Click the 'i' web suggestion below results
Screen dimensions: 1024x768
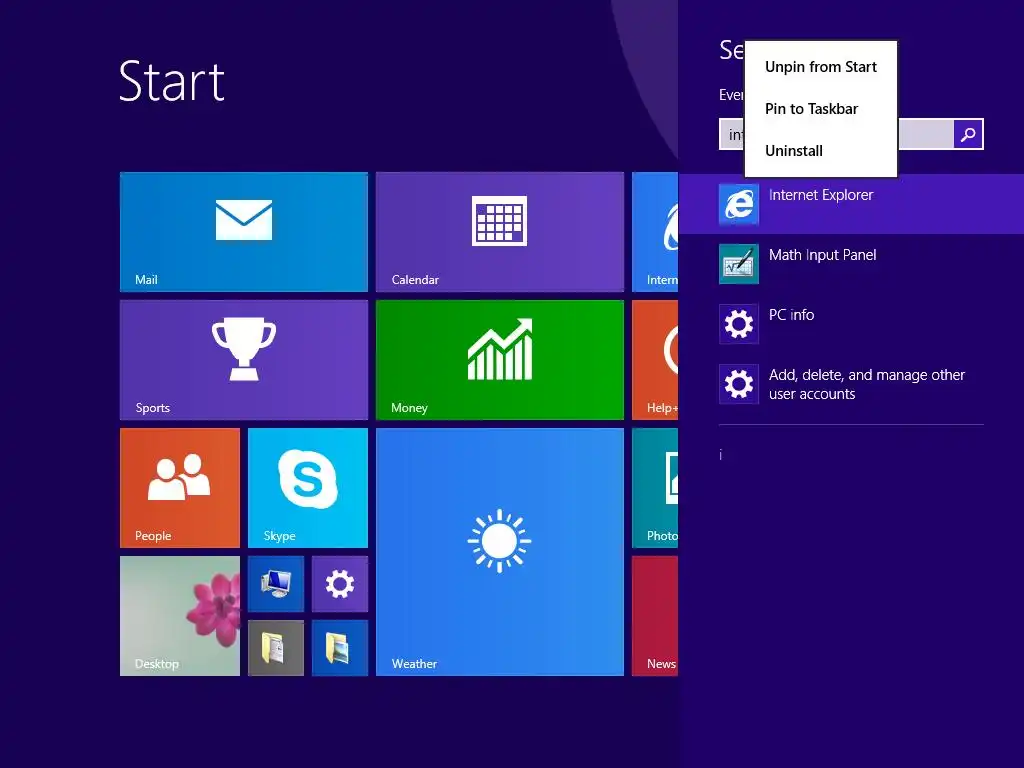point(721,455)
